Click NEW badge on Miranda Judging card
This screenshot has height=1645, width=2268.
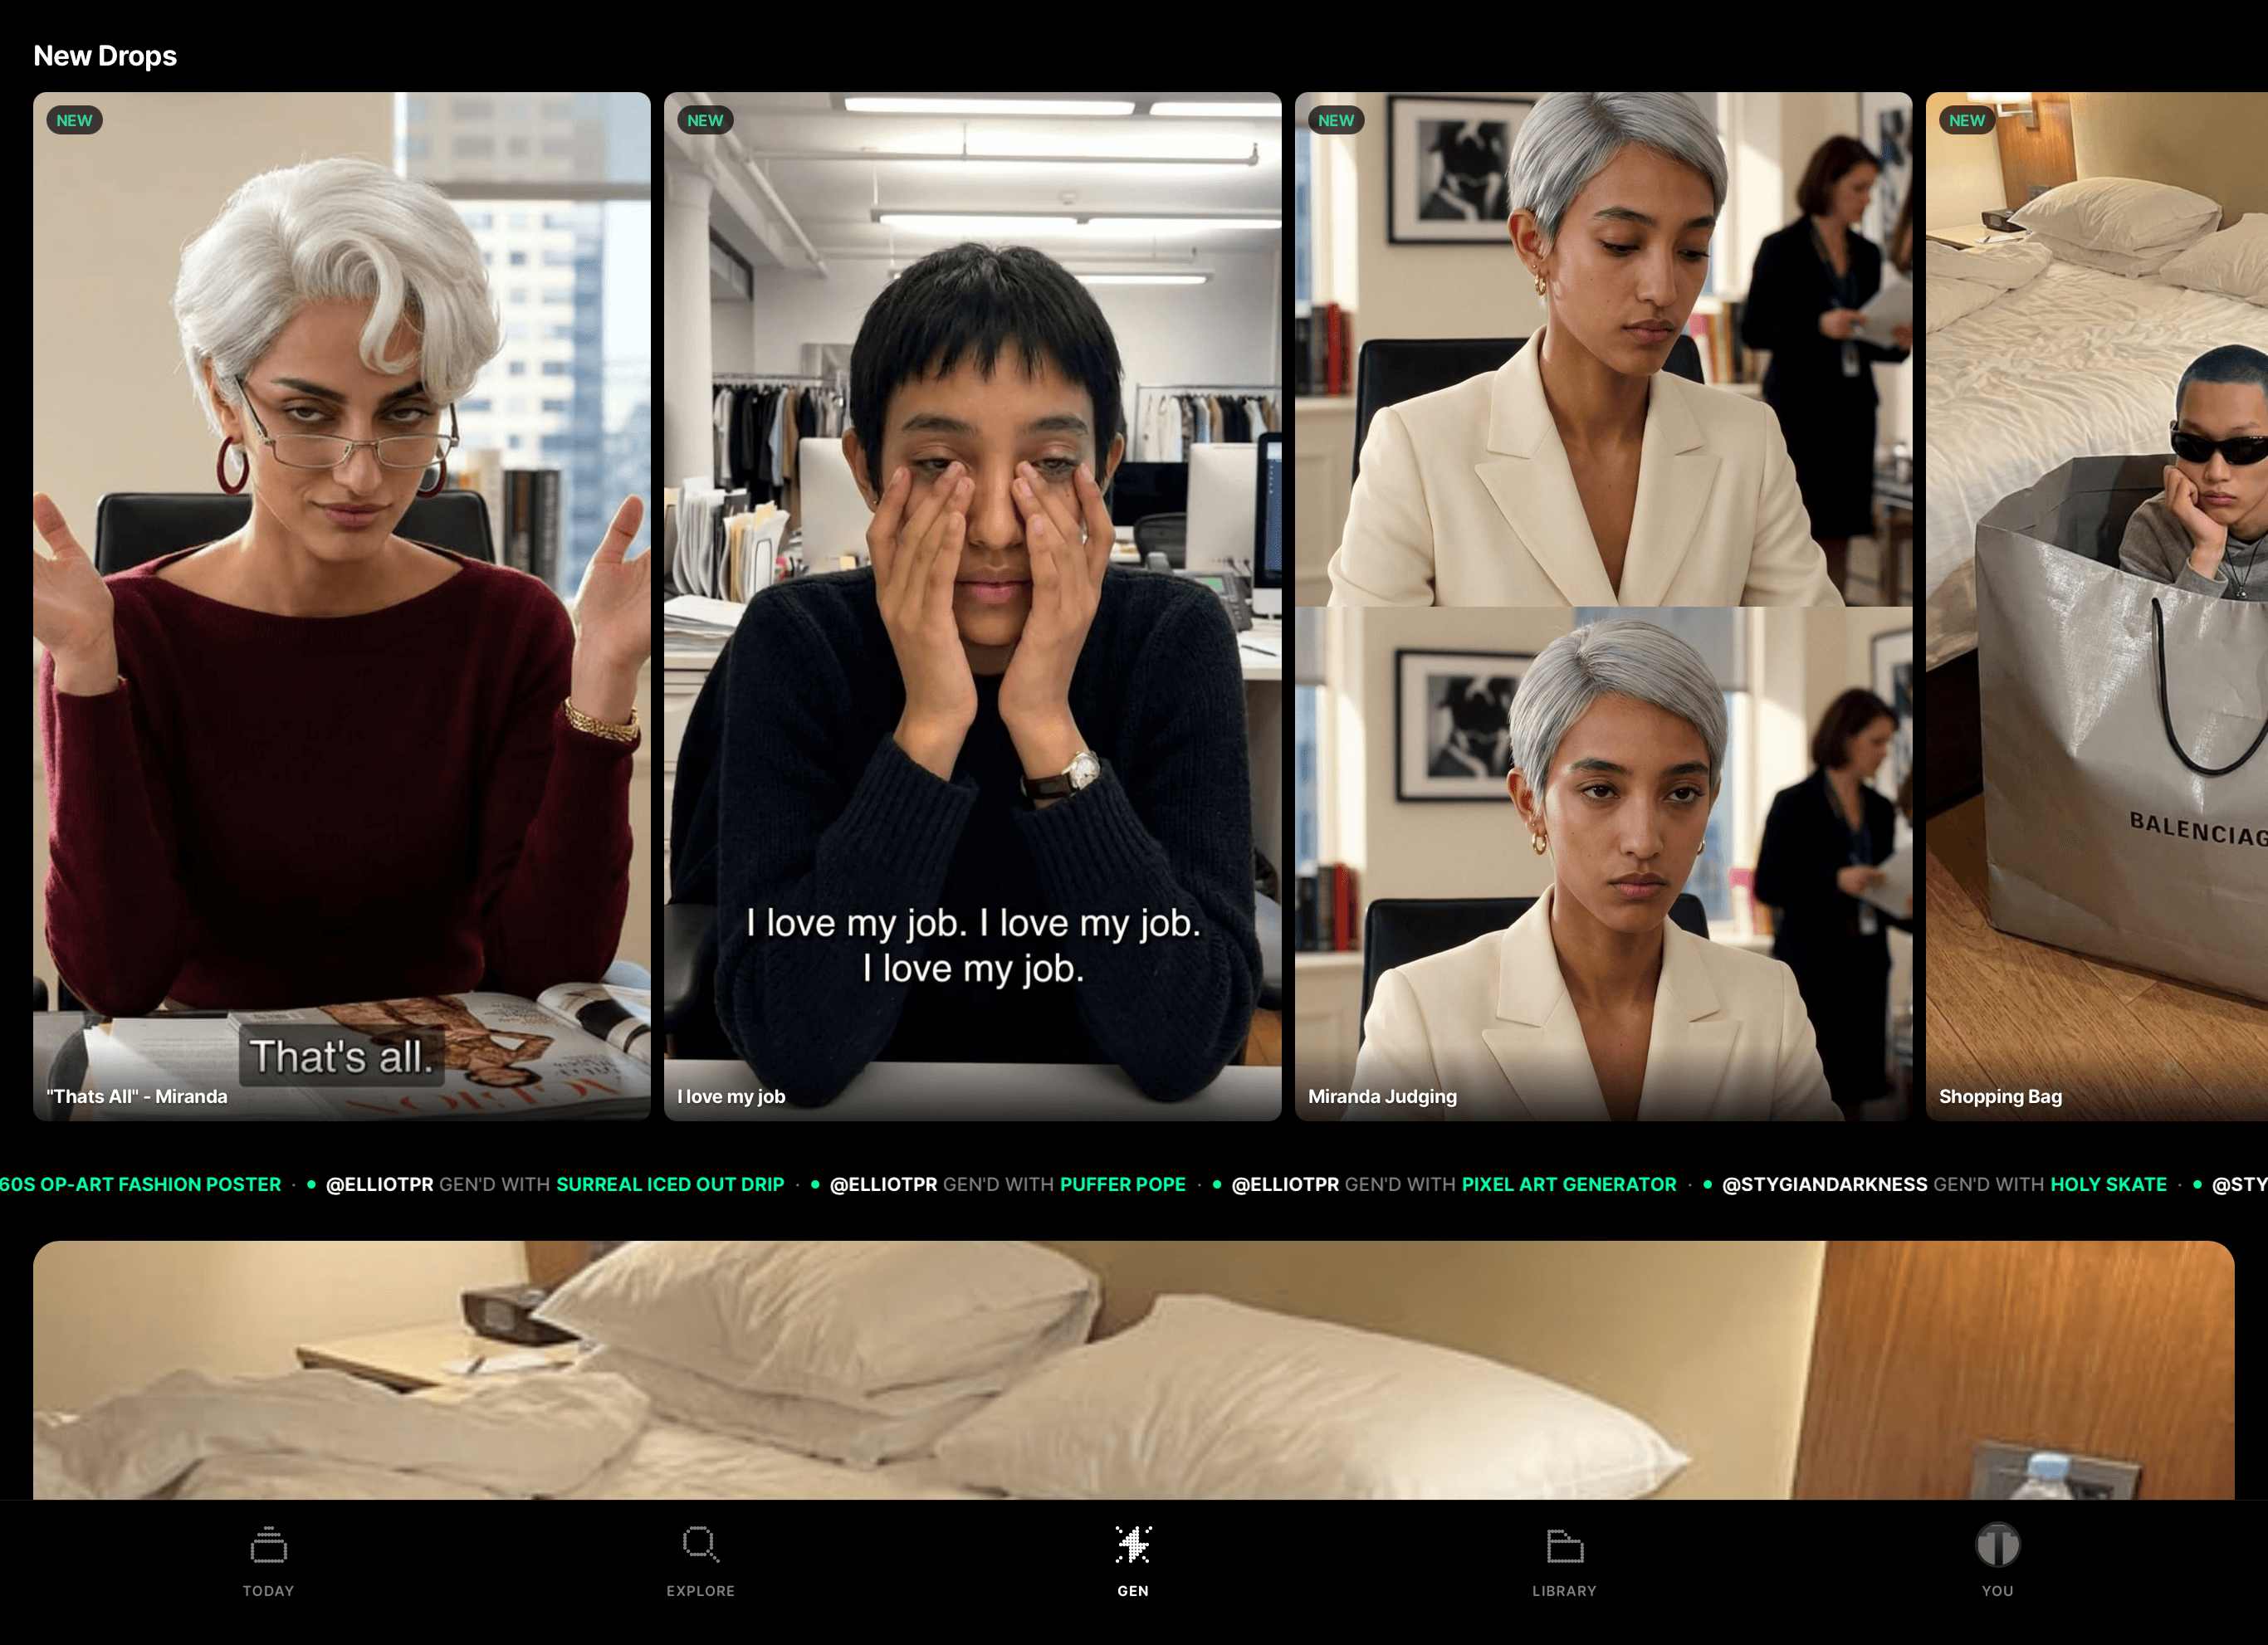click(x=1336, y=120)
